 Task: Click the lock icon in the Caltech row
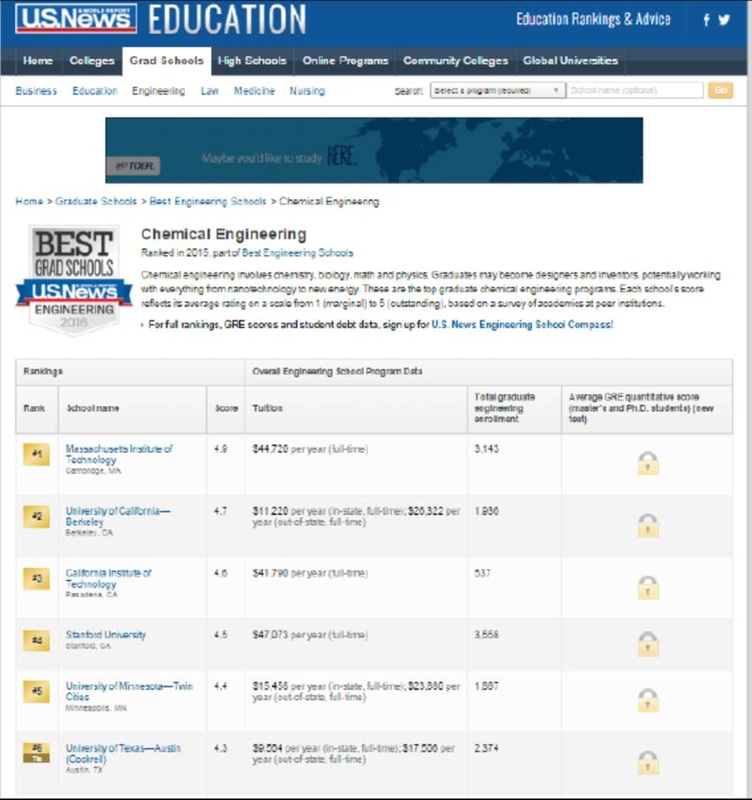[648, 587]
